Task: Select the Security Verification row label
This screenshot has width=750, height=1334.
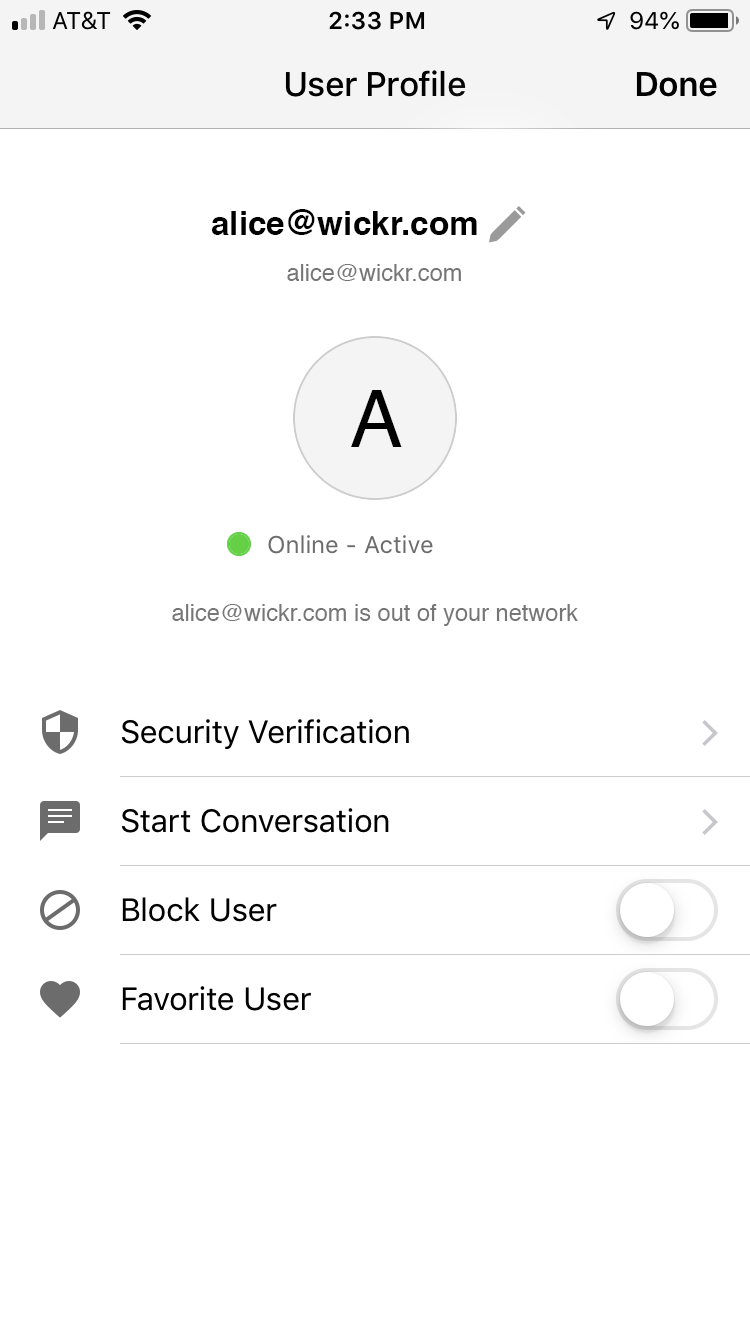Action: (265, 732)
